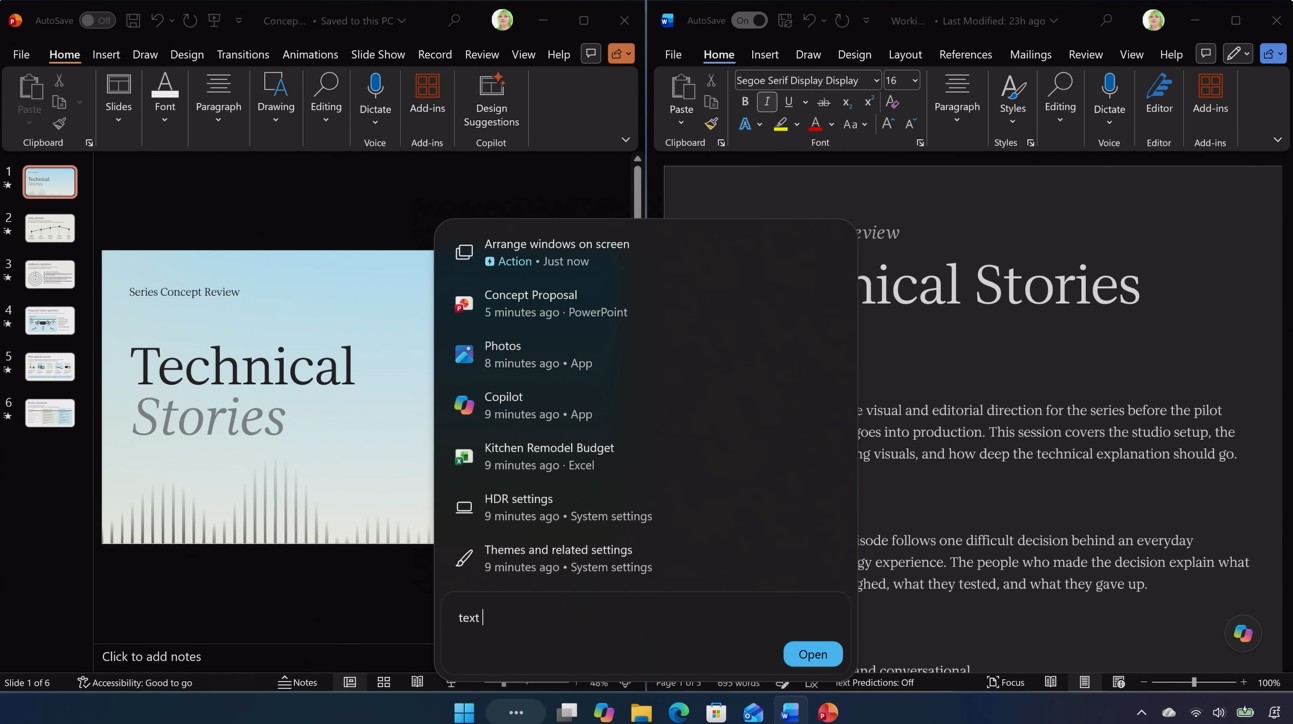Screen dimensions: 1293x724
Task: Collapse the Word ribbon with the chevron
Action: click(1277, 140)
